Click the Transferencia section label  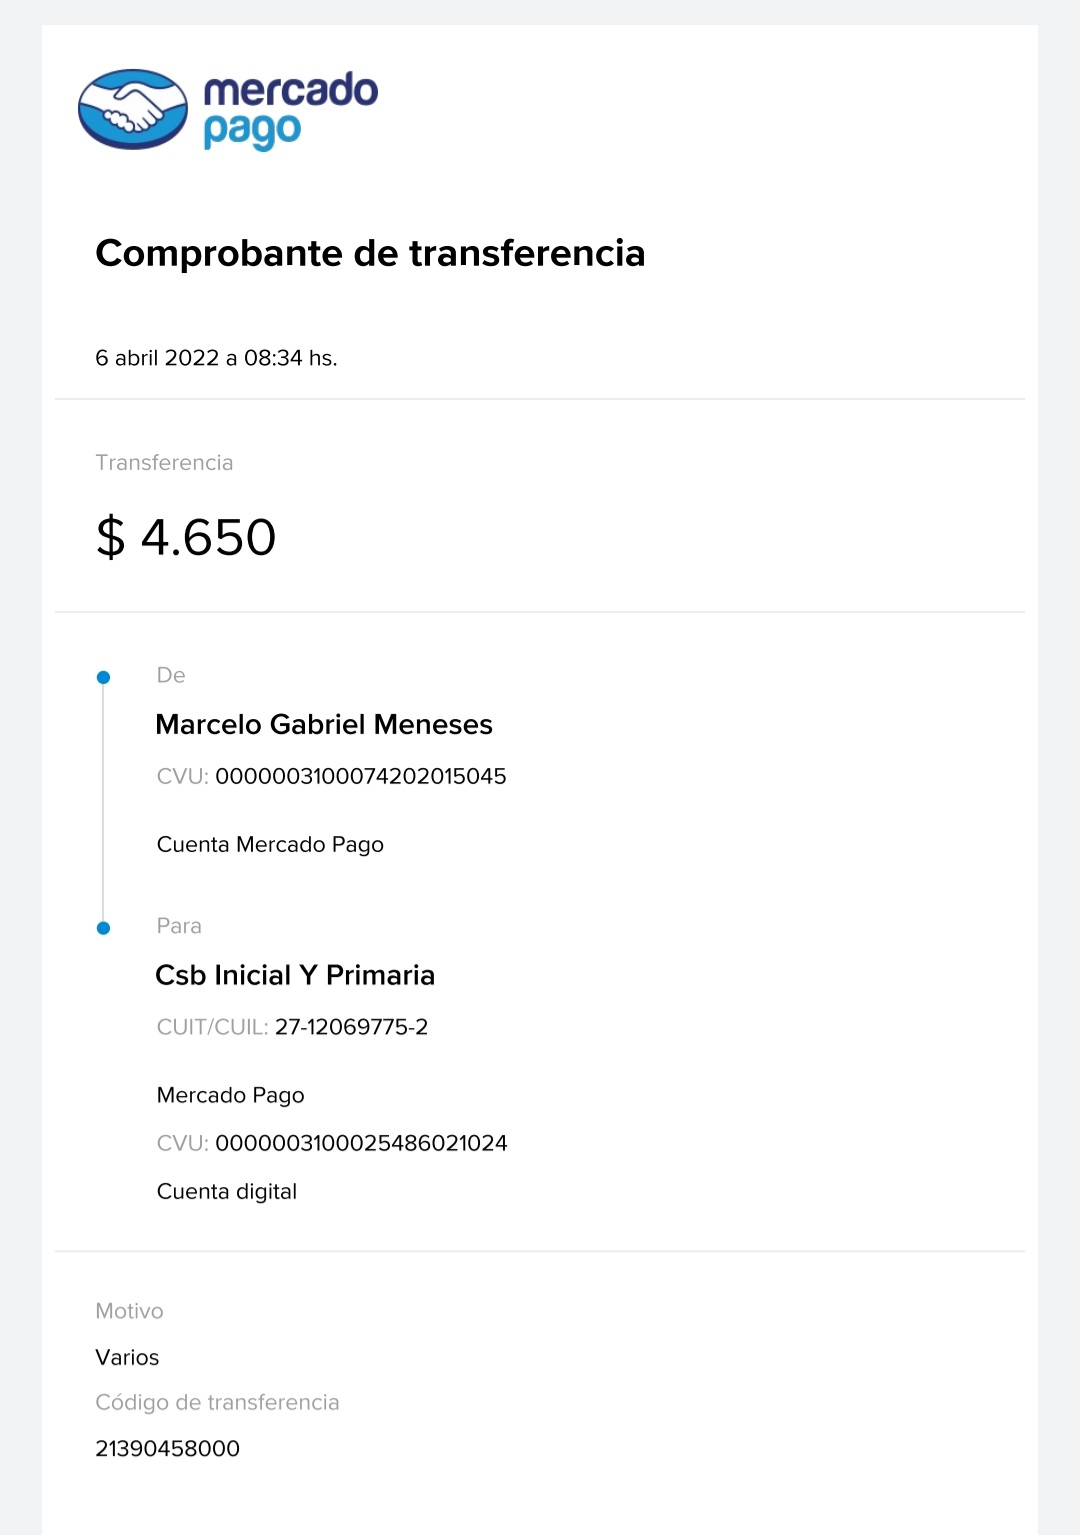pyautogui.click(x=164, y=463)
